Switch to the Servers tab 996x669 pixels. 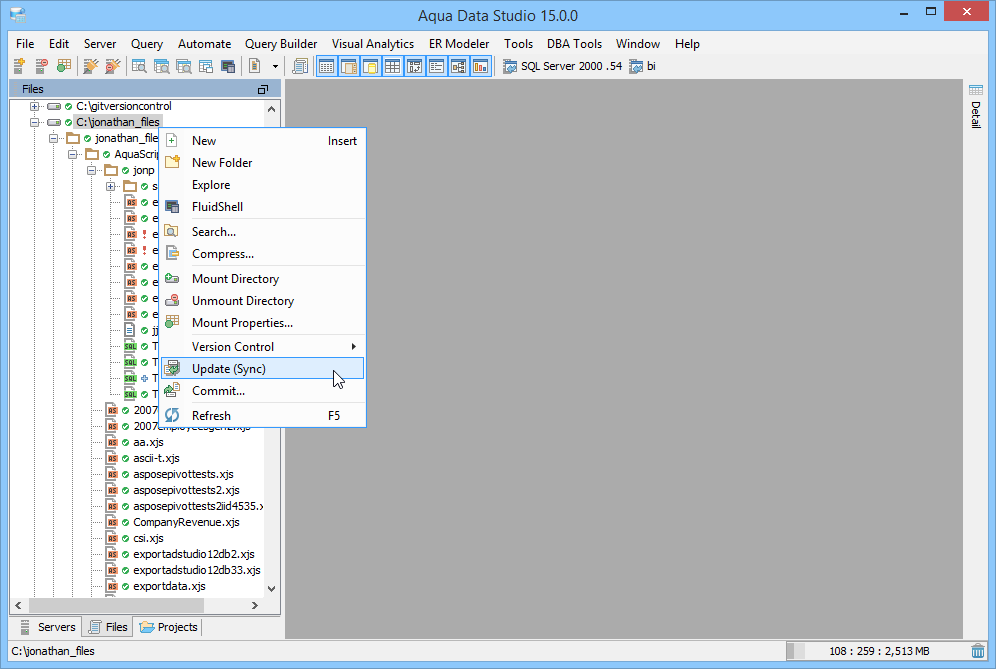tap(48, 627)
